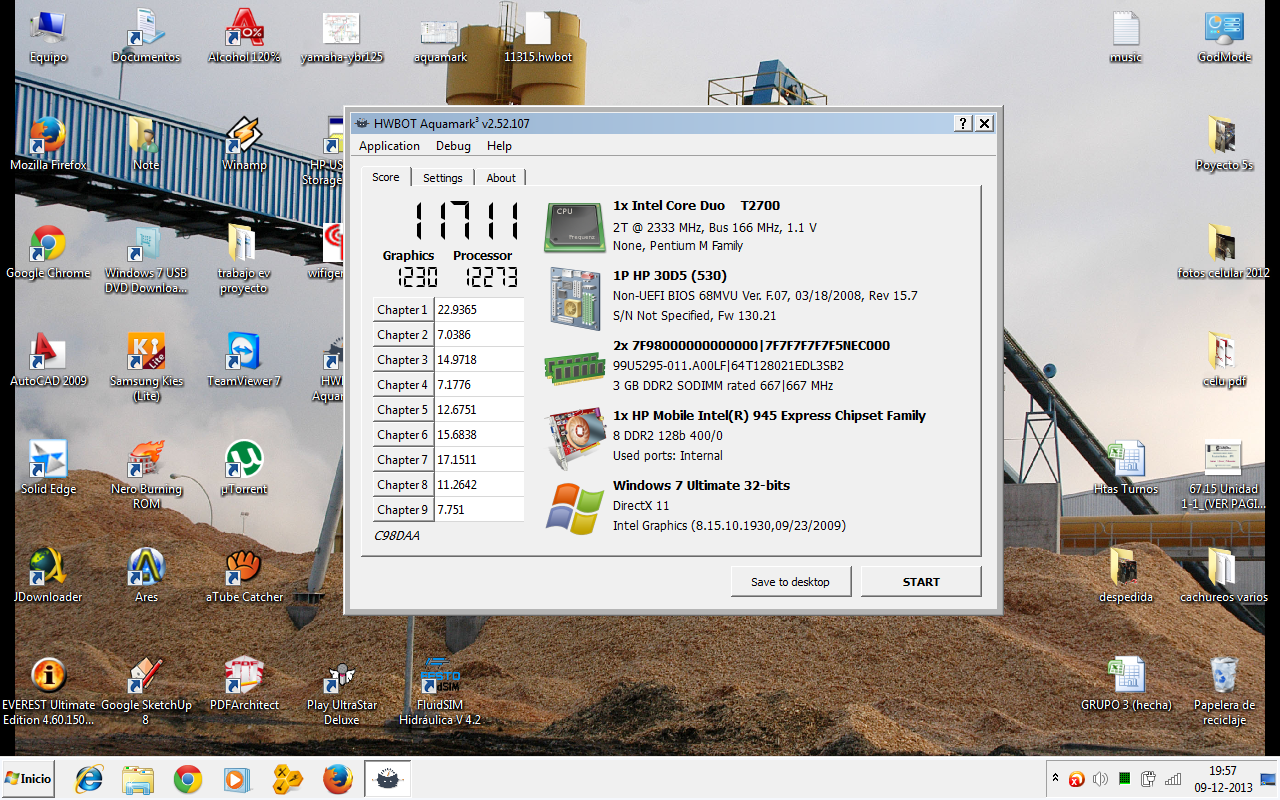
Task: Open the Debug menu
Action: coord(453,146)
